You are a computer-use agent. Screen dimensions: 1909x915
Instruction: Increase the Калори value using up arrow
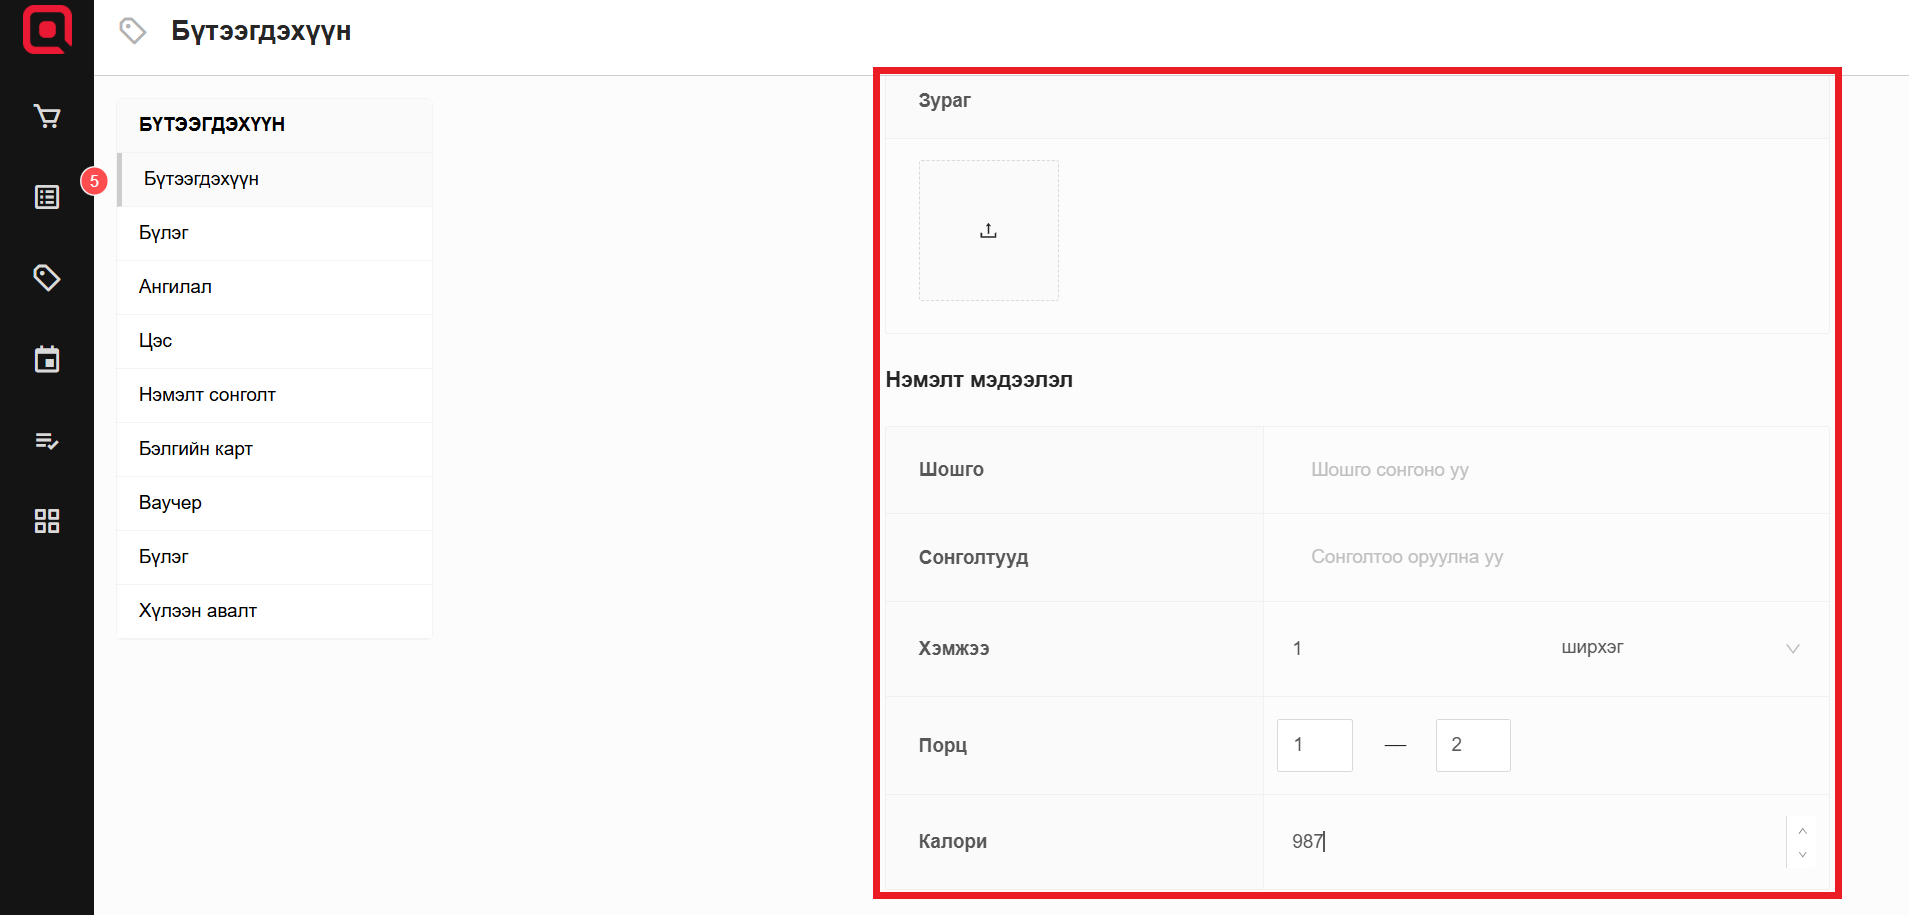1802,831
